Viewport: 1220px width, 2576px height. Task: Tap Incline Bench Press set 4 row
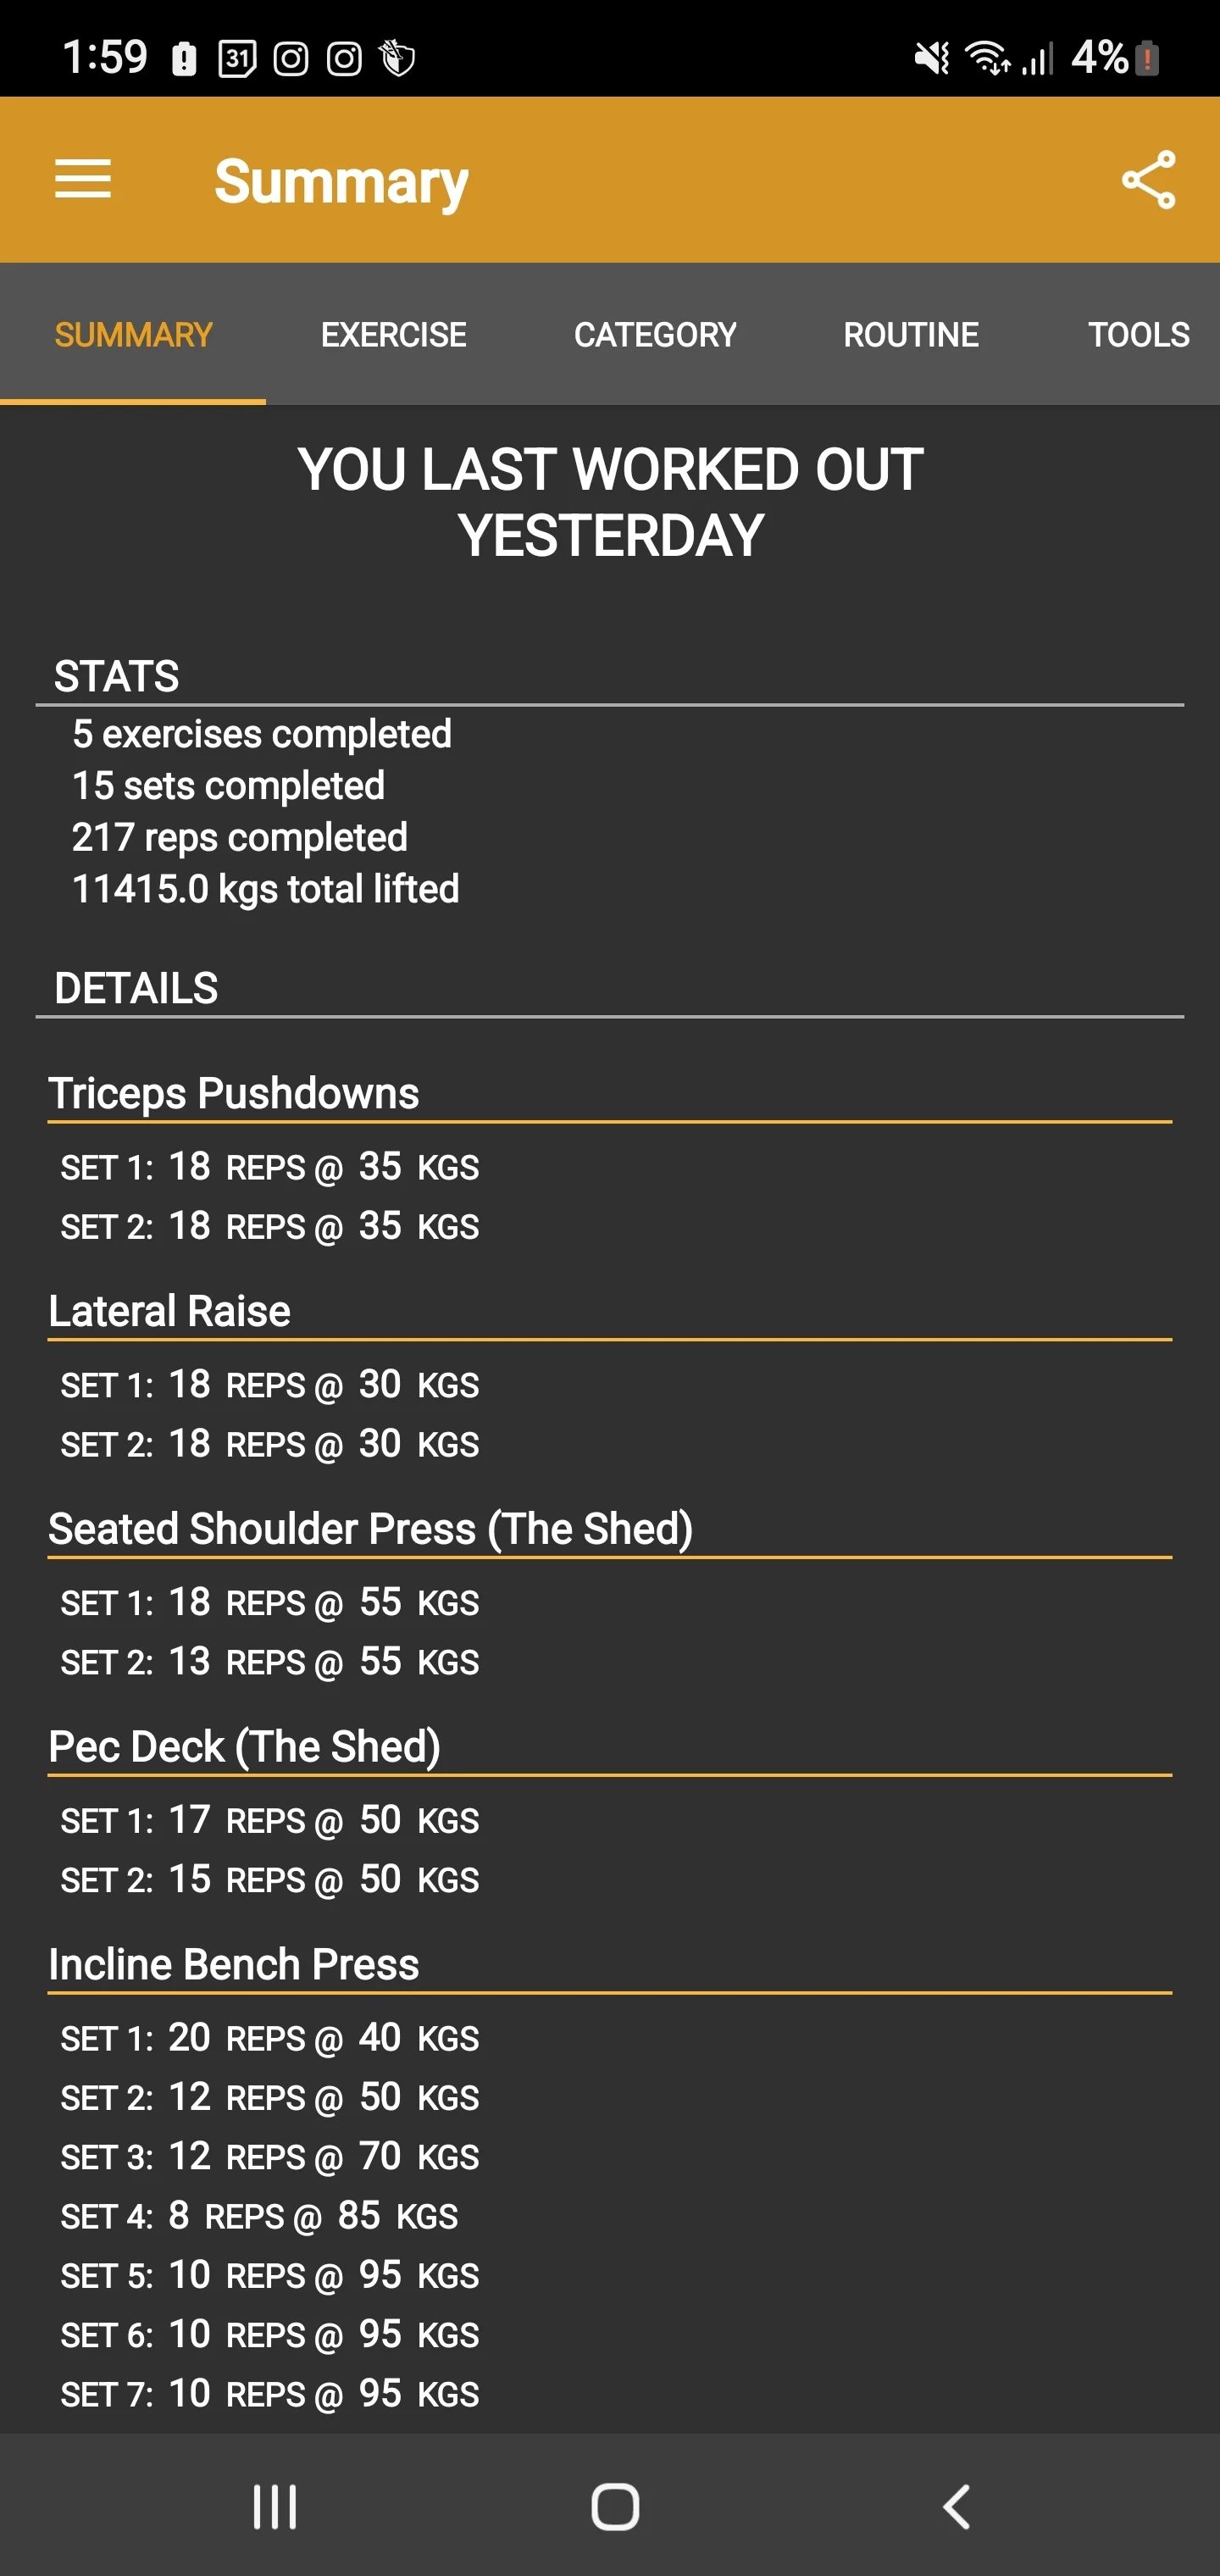click(x=259, y=2216)
